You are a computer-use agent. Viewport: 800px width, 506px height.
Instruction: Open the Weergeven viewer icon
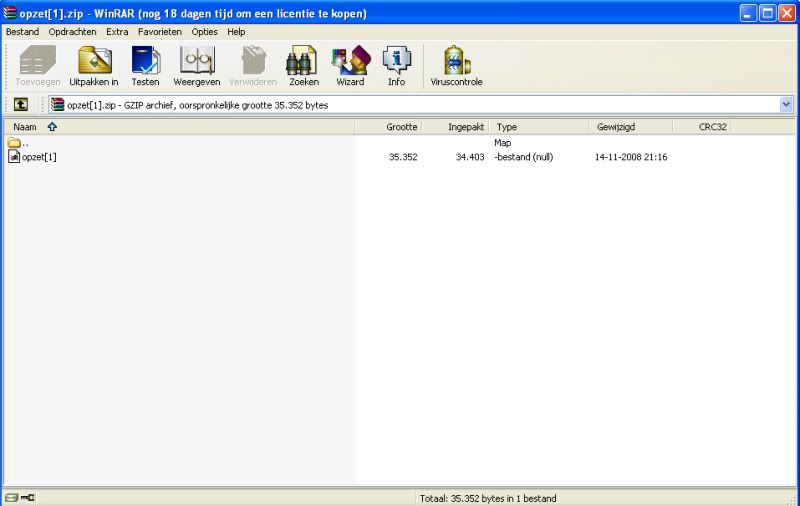[x=197, y=60]
